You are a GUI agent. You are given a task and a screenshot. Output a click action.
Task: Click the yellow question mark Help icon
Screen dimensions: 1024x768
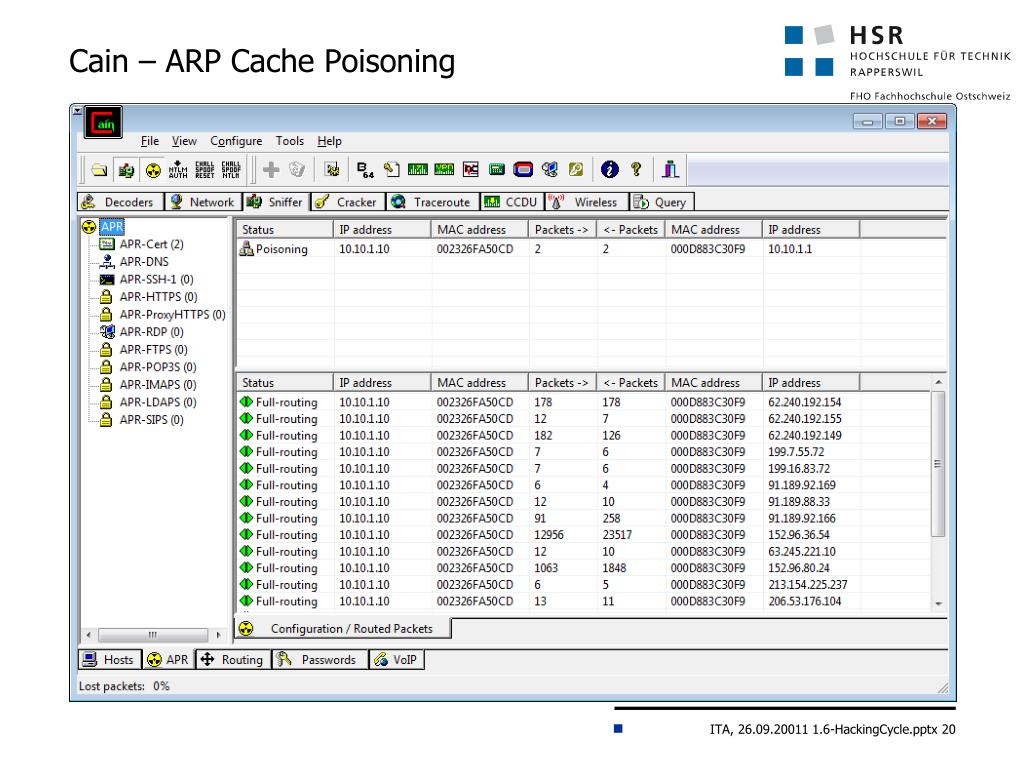[x=636, y=170]
